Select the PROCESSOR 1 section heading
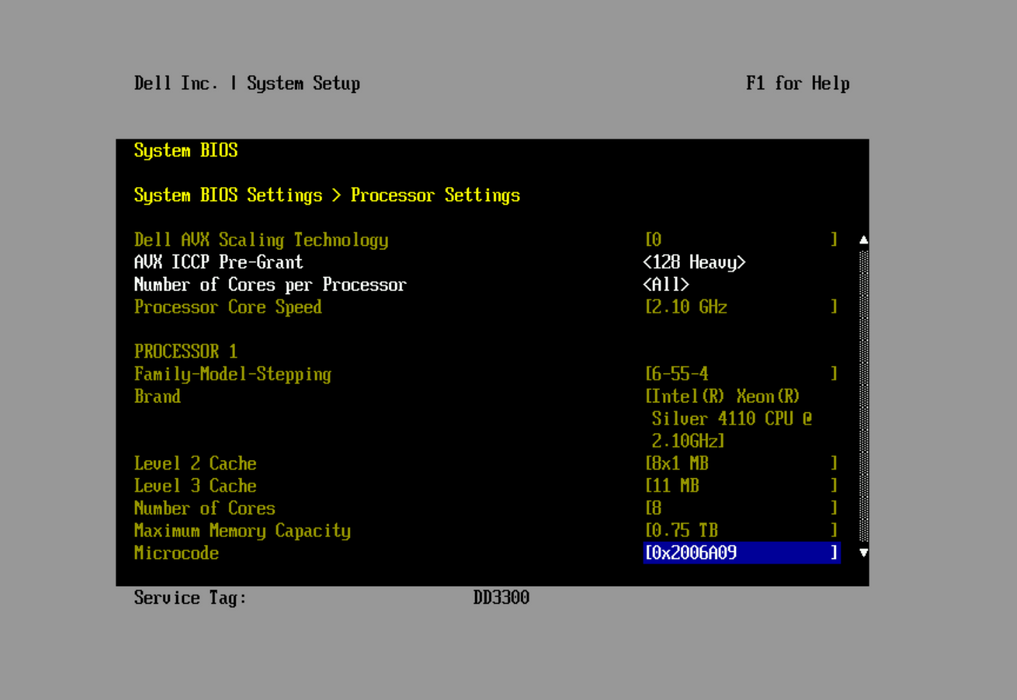This screenshot has width=1017, height=700. pos(186,352)
